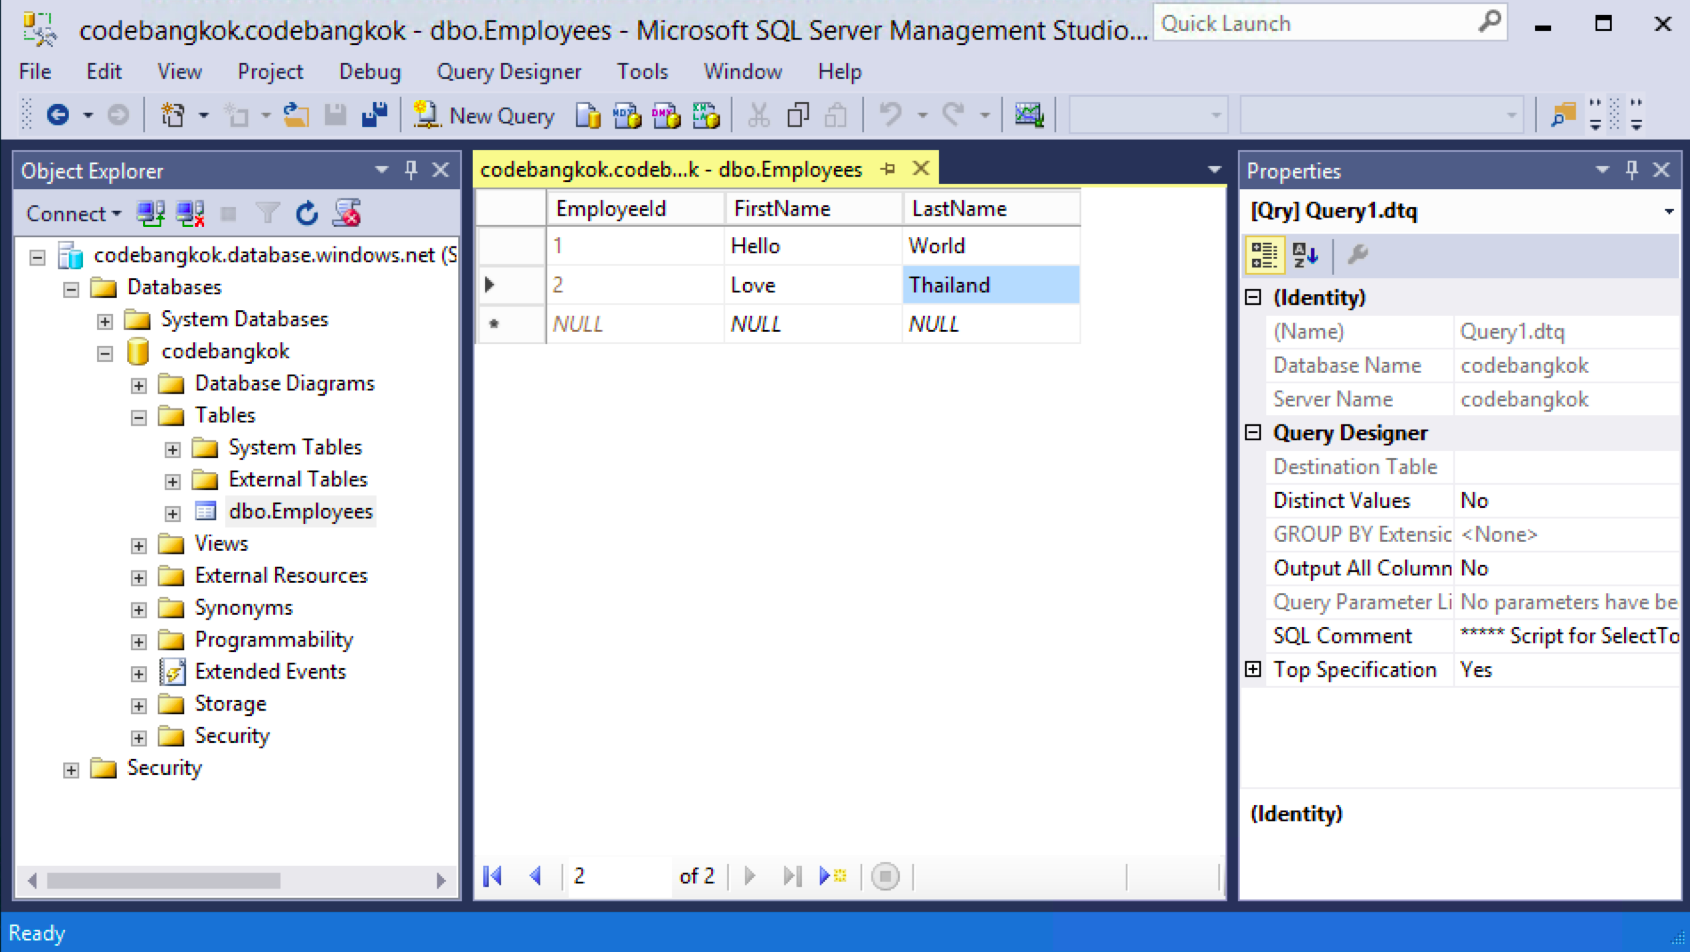Image resolution: width=1690 pixels, height=952 pixels.
Task: Click the navigate backward arrow icon
Action: coord(58,115)
